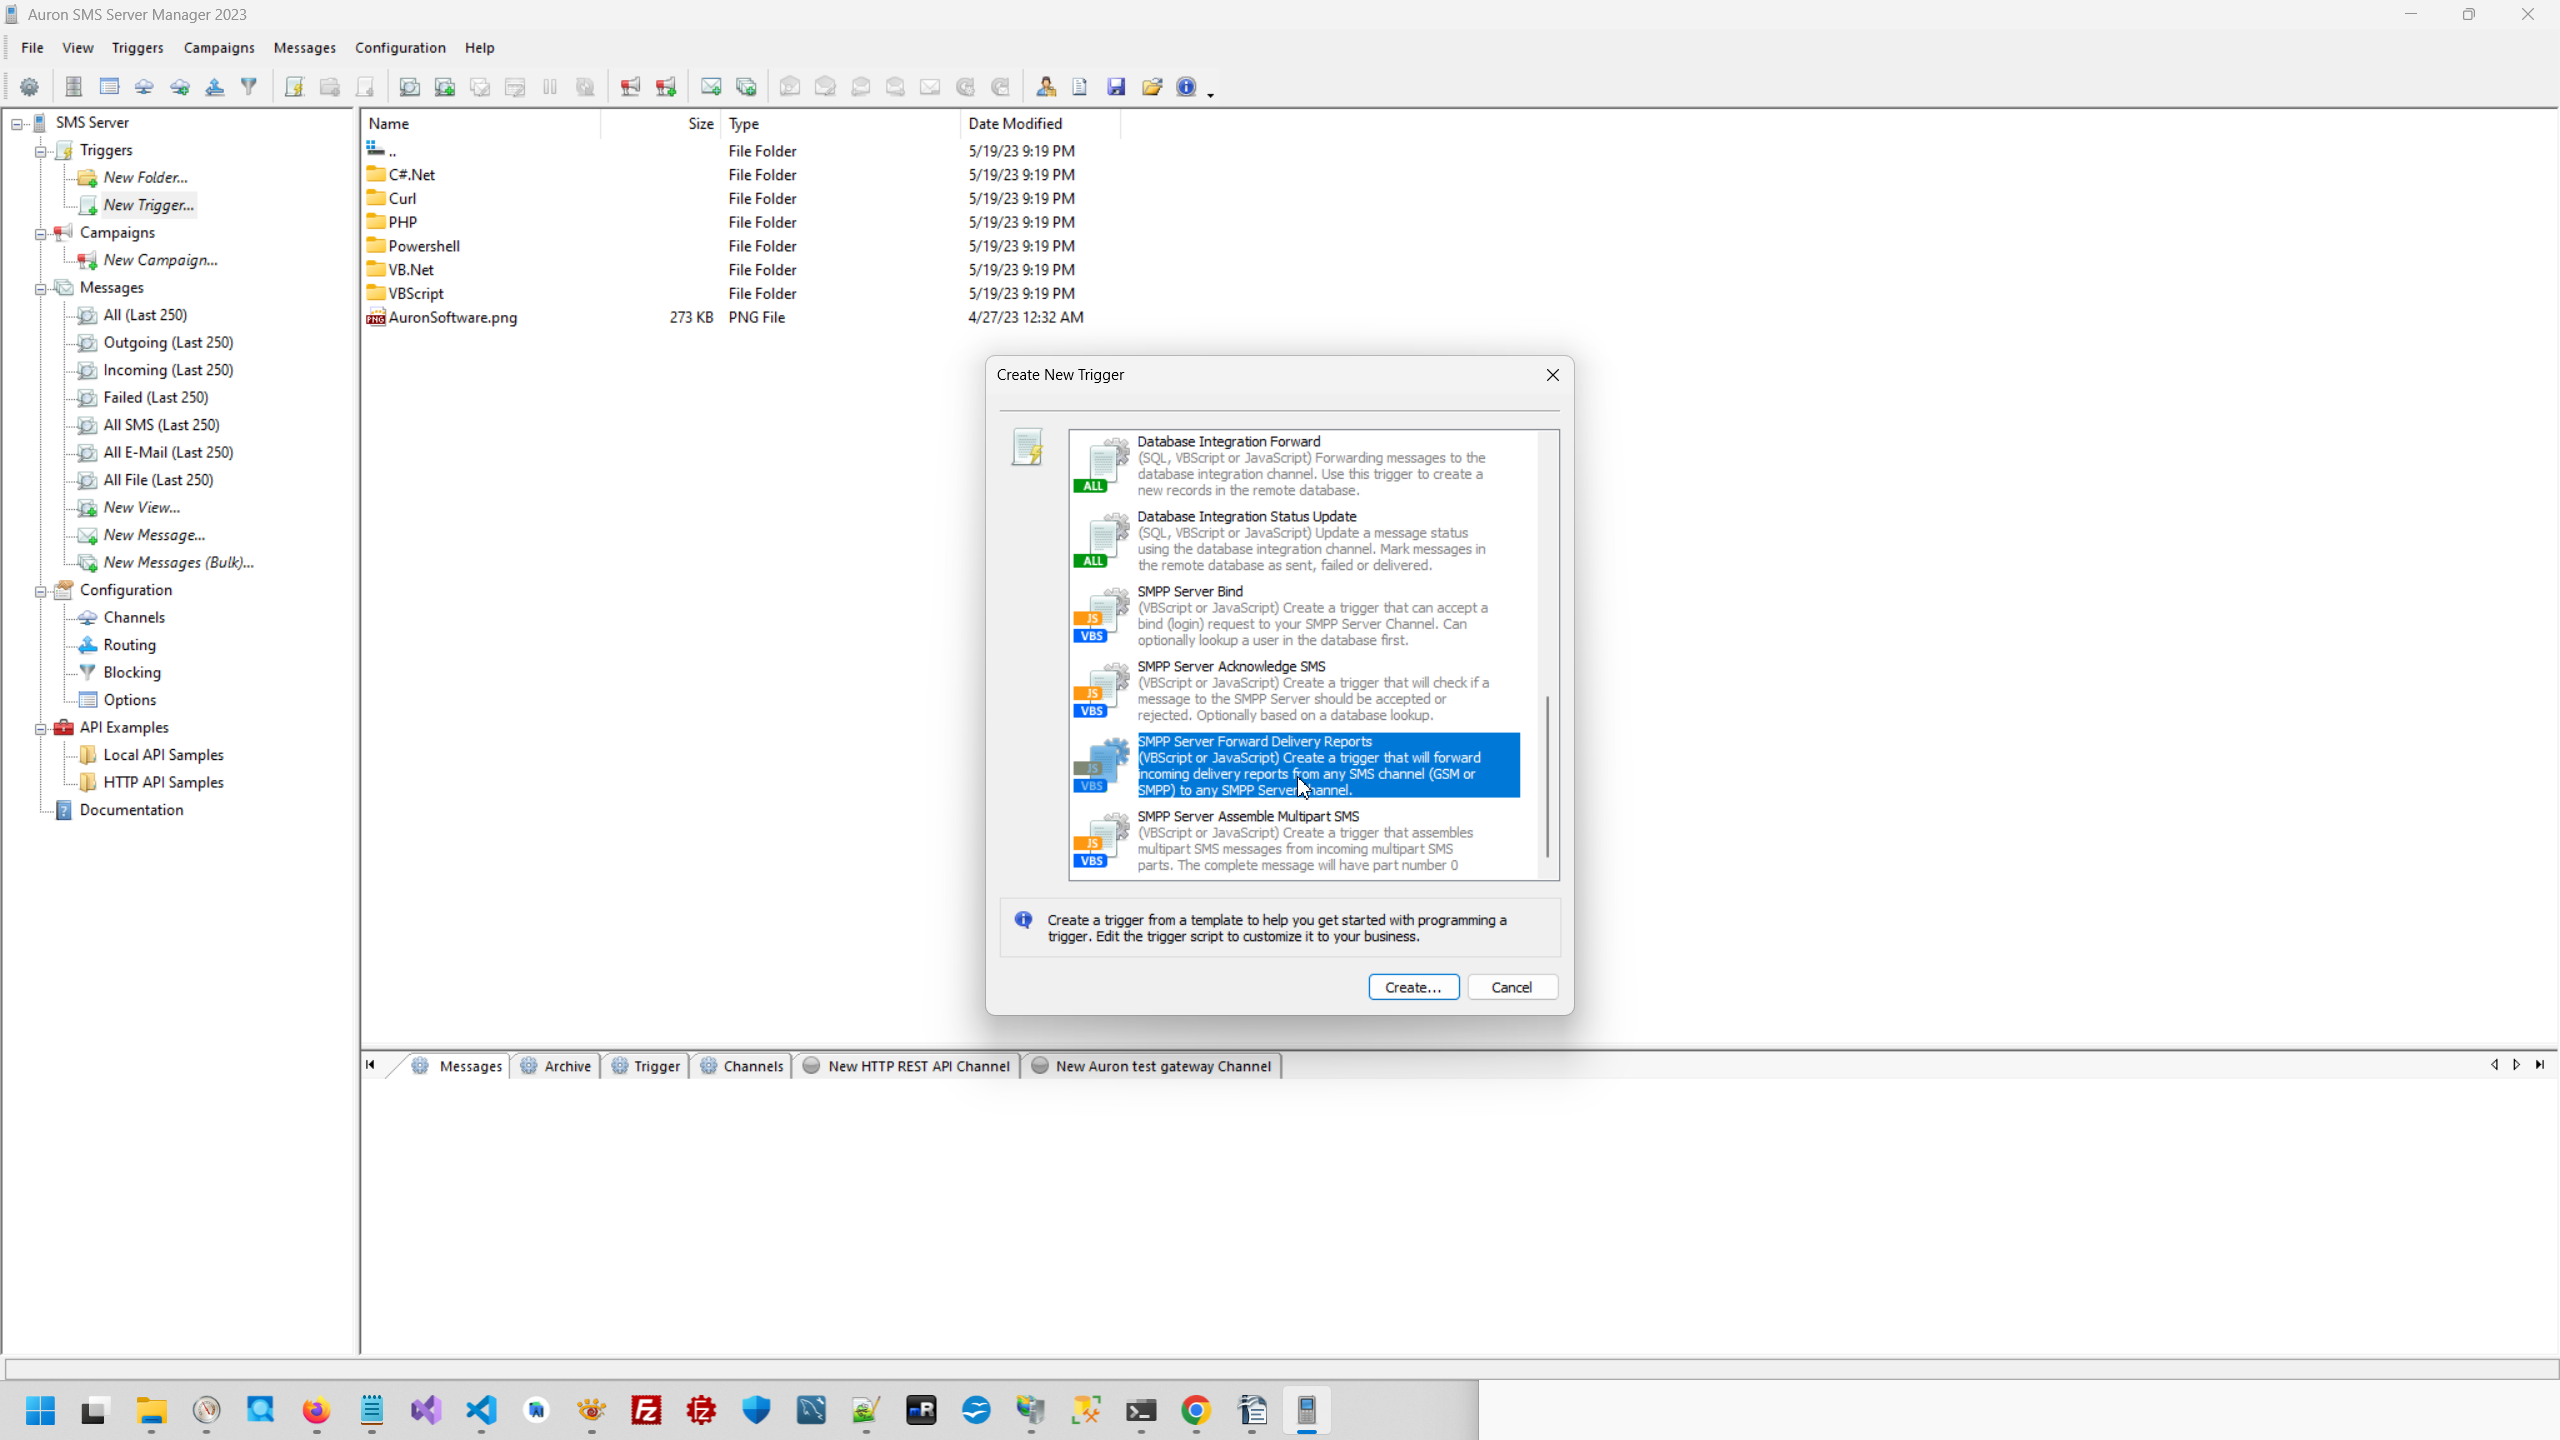Click the gear settings toolbar icon
Screen dimensions: 2560x1440
pos(29,87)
